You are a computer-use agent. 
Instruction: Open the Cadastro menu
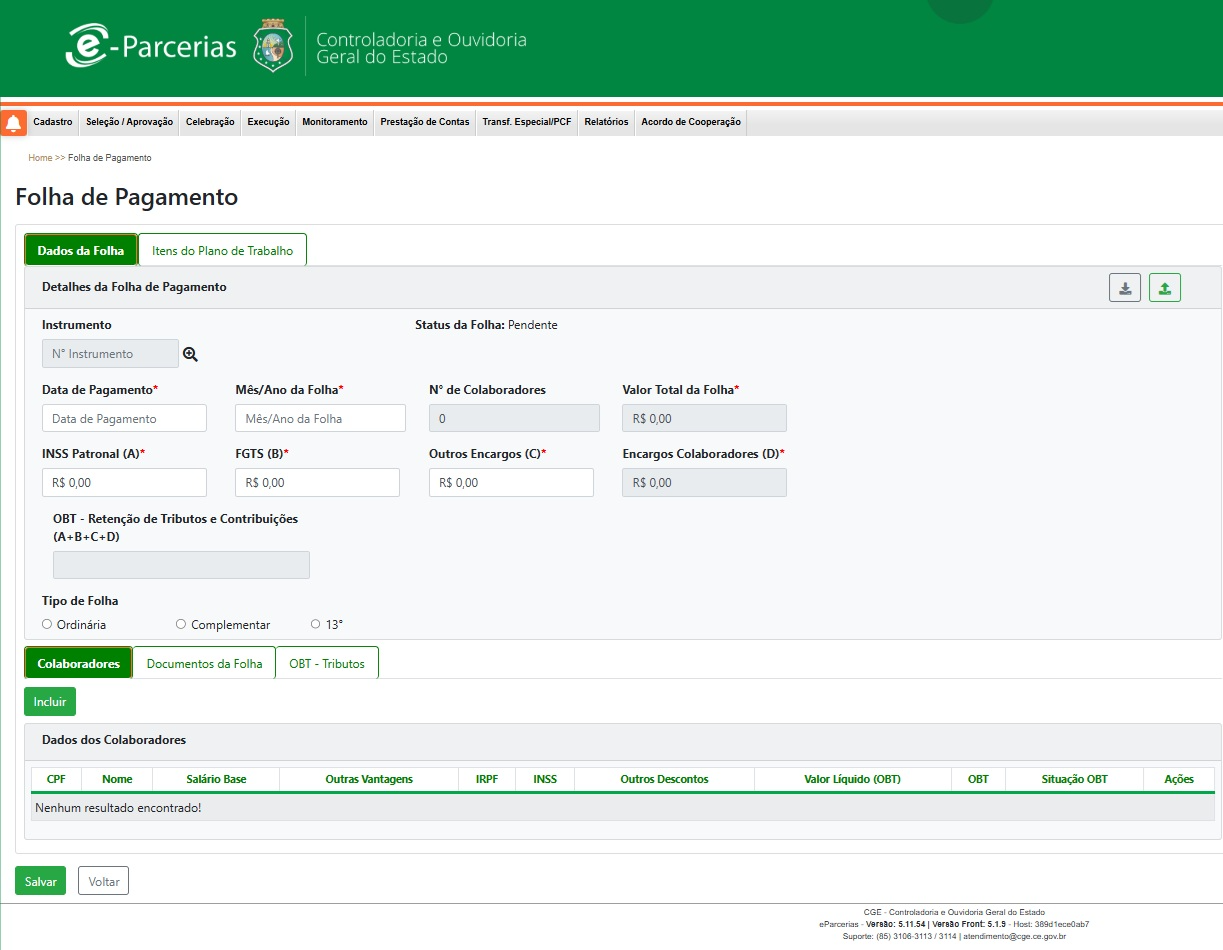point(53,121)
